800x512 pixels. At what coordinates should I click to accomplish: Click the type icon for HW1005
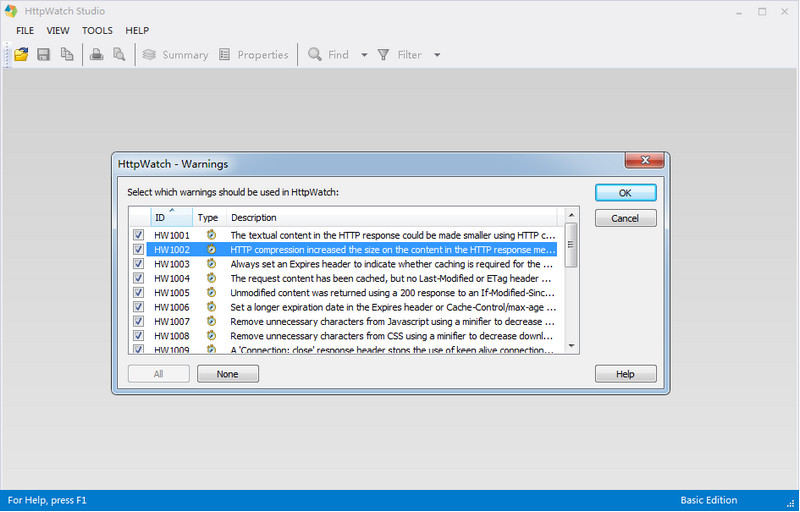coord(211,292)
